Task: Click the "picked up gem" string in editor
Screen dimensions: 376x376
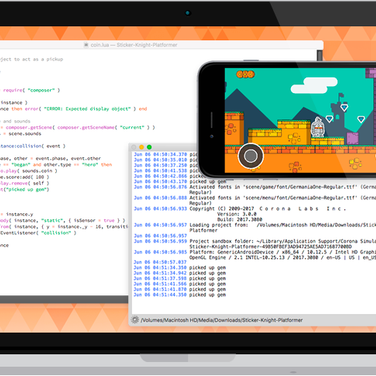Action: point(26,189)
